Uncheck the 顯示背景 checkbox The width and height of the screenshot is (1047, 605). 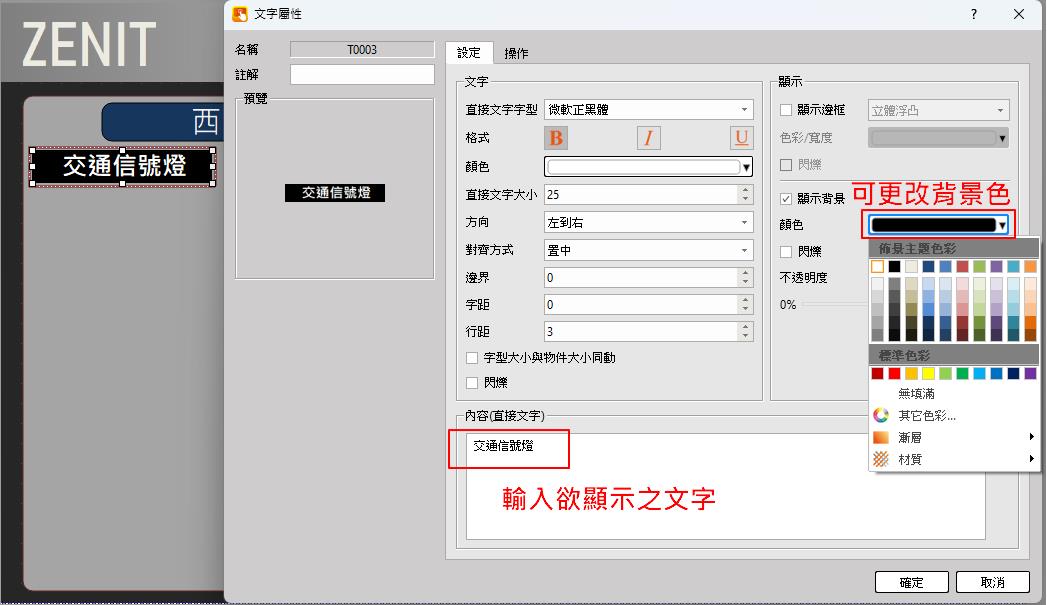pyautogui.click(x=786, y=199)
